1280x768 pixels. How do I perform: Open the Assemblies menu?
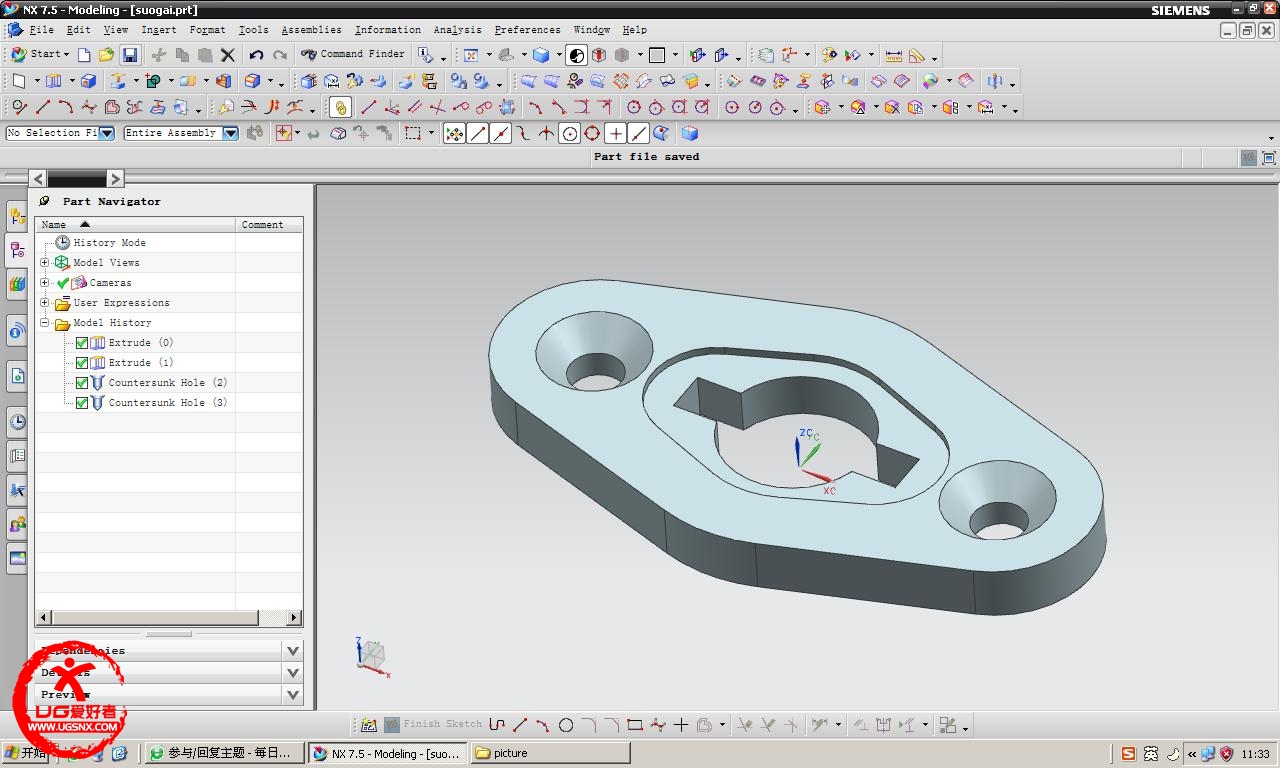[311, 30]
